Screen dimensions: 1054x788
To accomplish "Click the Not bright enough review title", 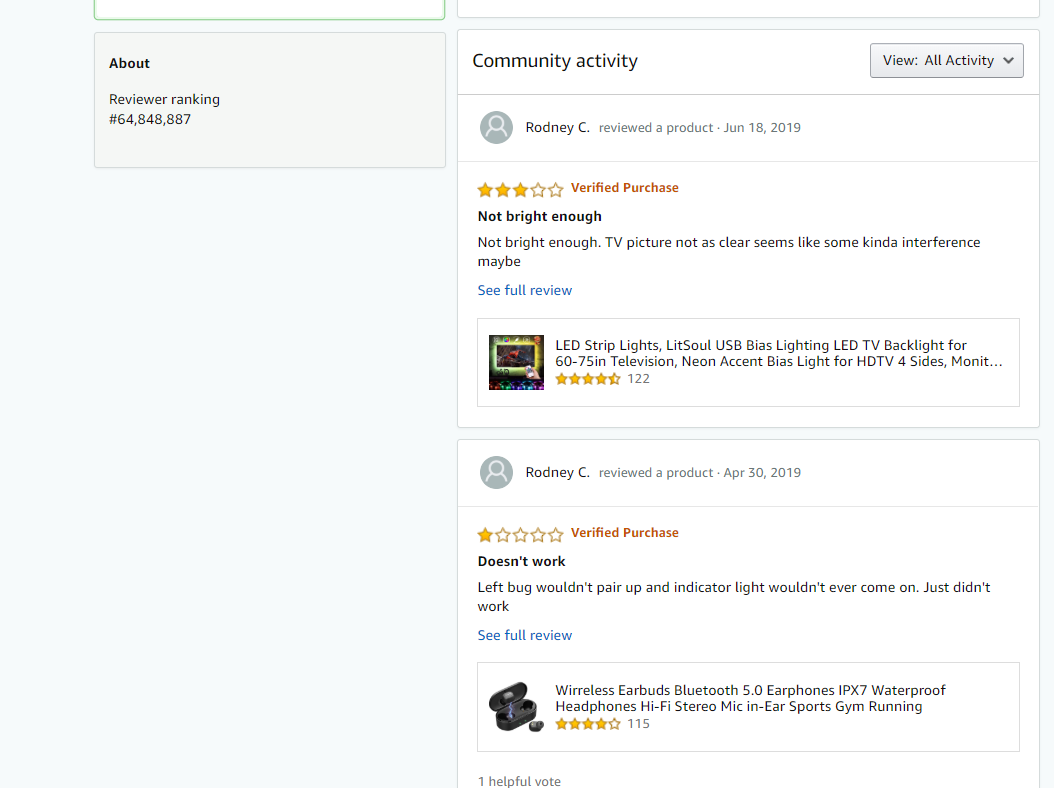I will pyautogui.click(x=540, y=216).
